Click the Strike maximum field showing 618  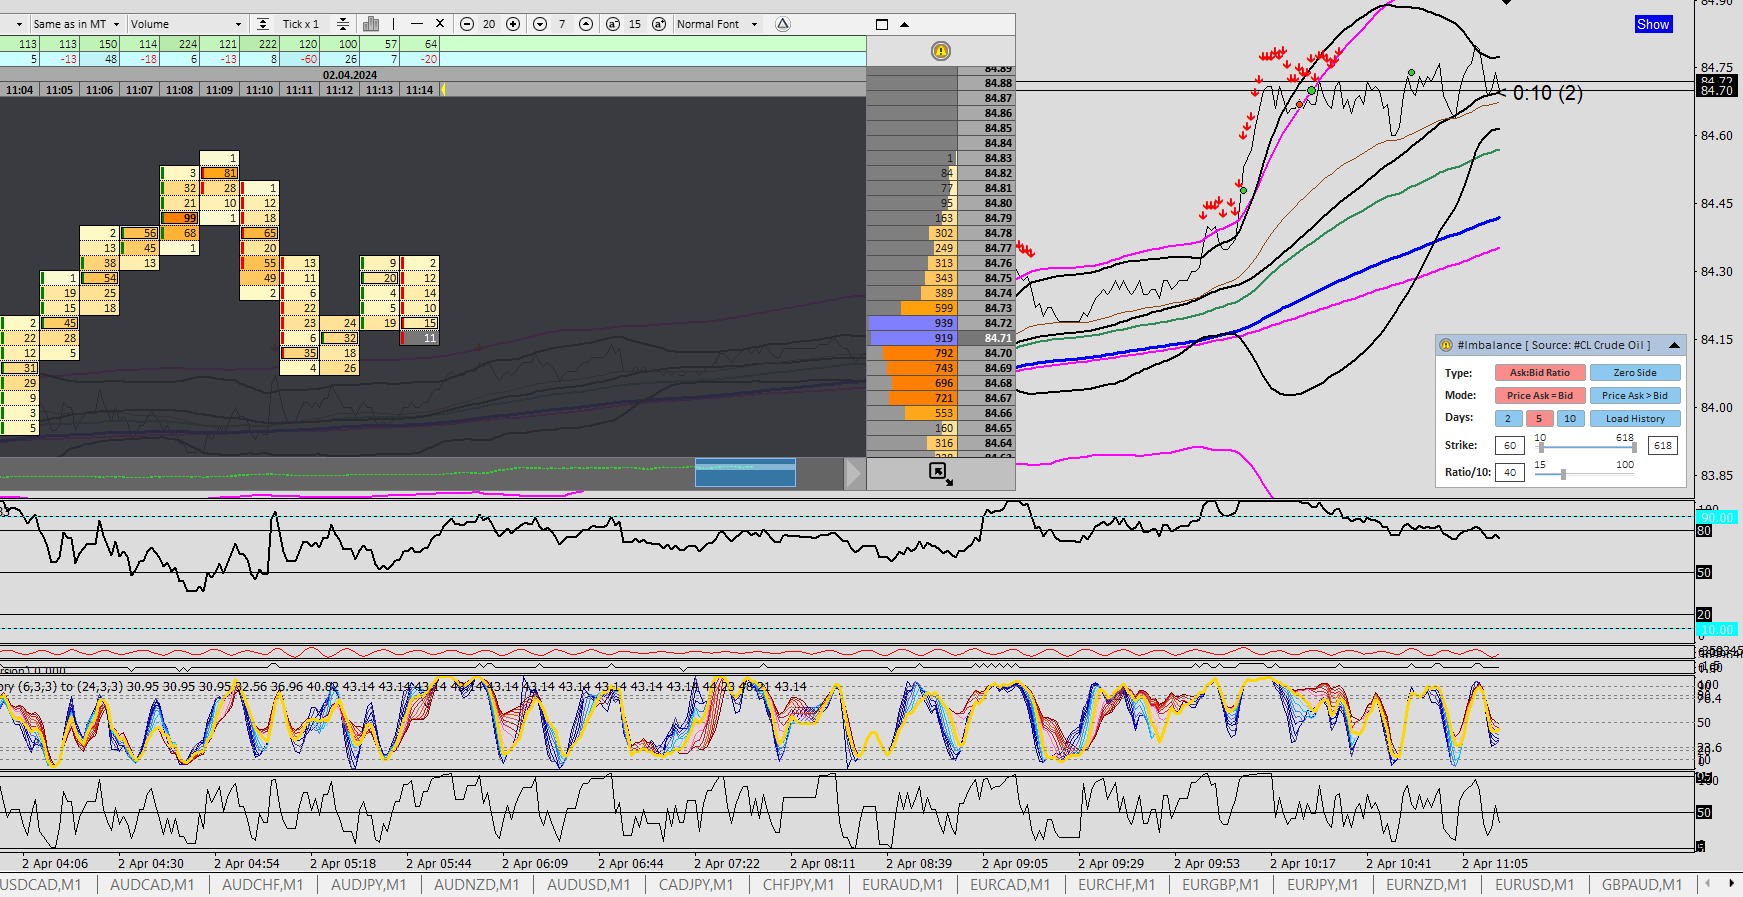(1663, 446)
